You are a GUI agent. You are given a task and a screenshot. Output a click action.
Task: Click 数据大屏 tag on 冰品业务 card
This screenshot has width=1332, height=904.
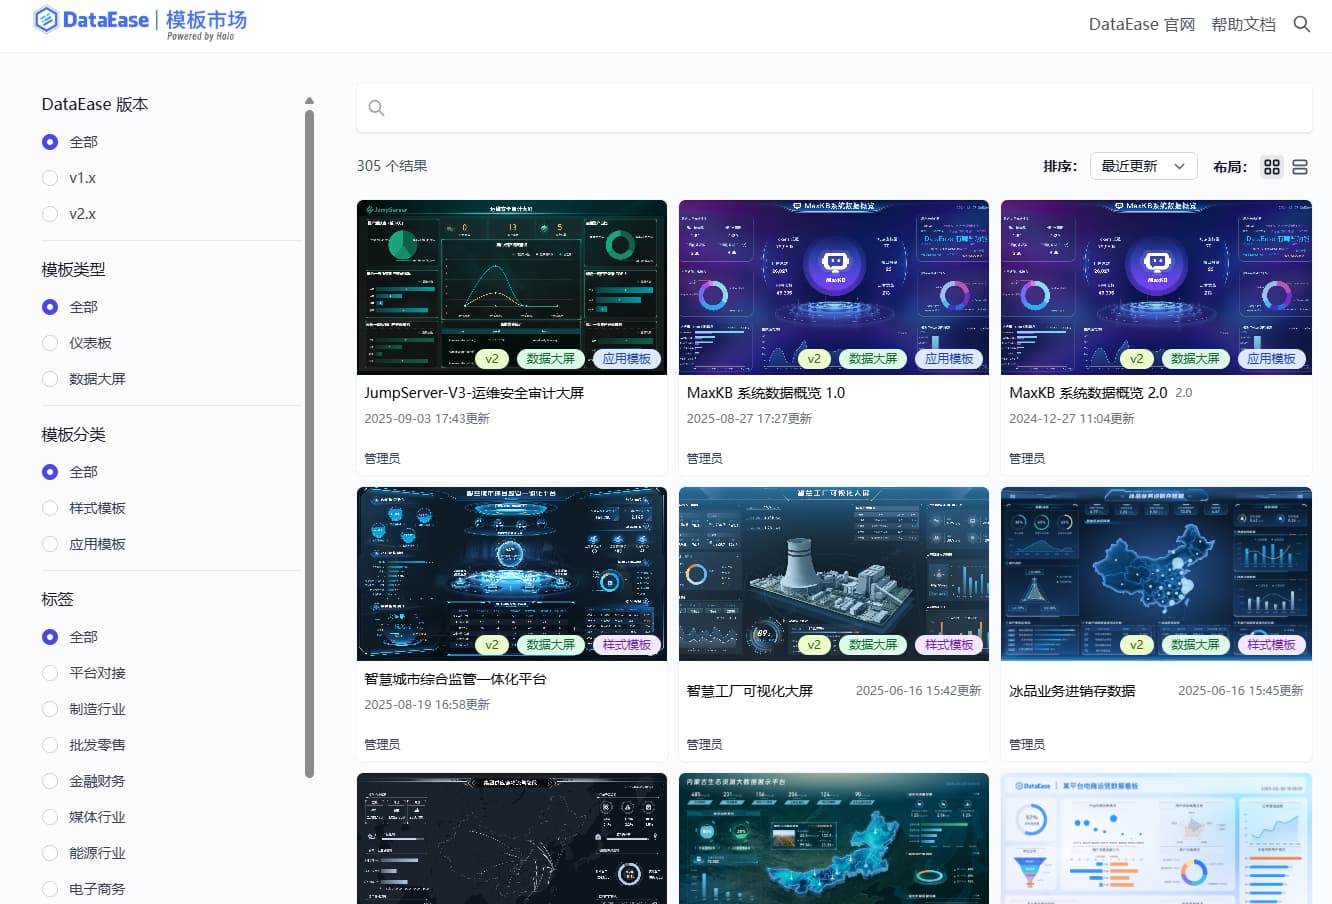coord(1194,645)
